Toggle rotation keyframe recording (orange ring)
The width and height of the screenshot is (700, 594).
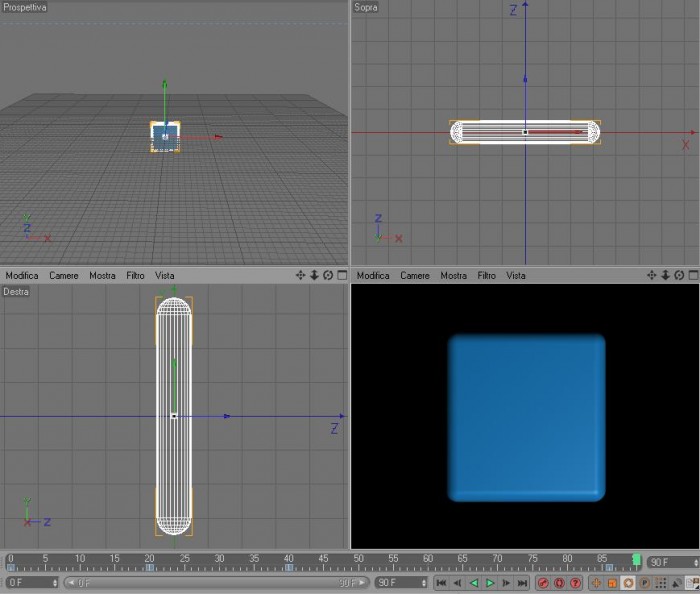tap(628, 583)
